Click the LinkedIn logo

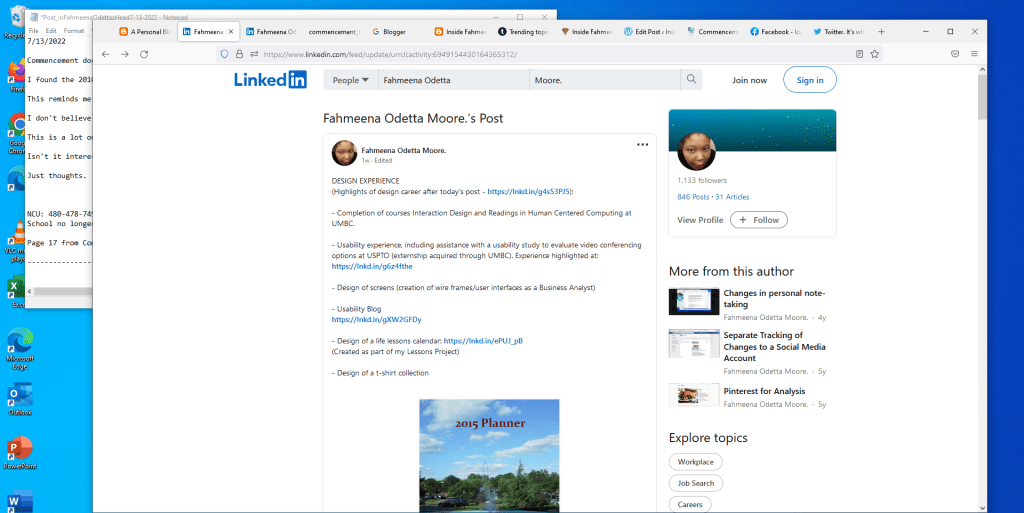coord(270,80)
